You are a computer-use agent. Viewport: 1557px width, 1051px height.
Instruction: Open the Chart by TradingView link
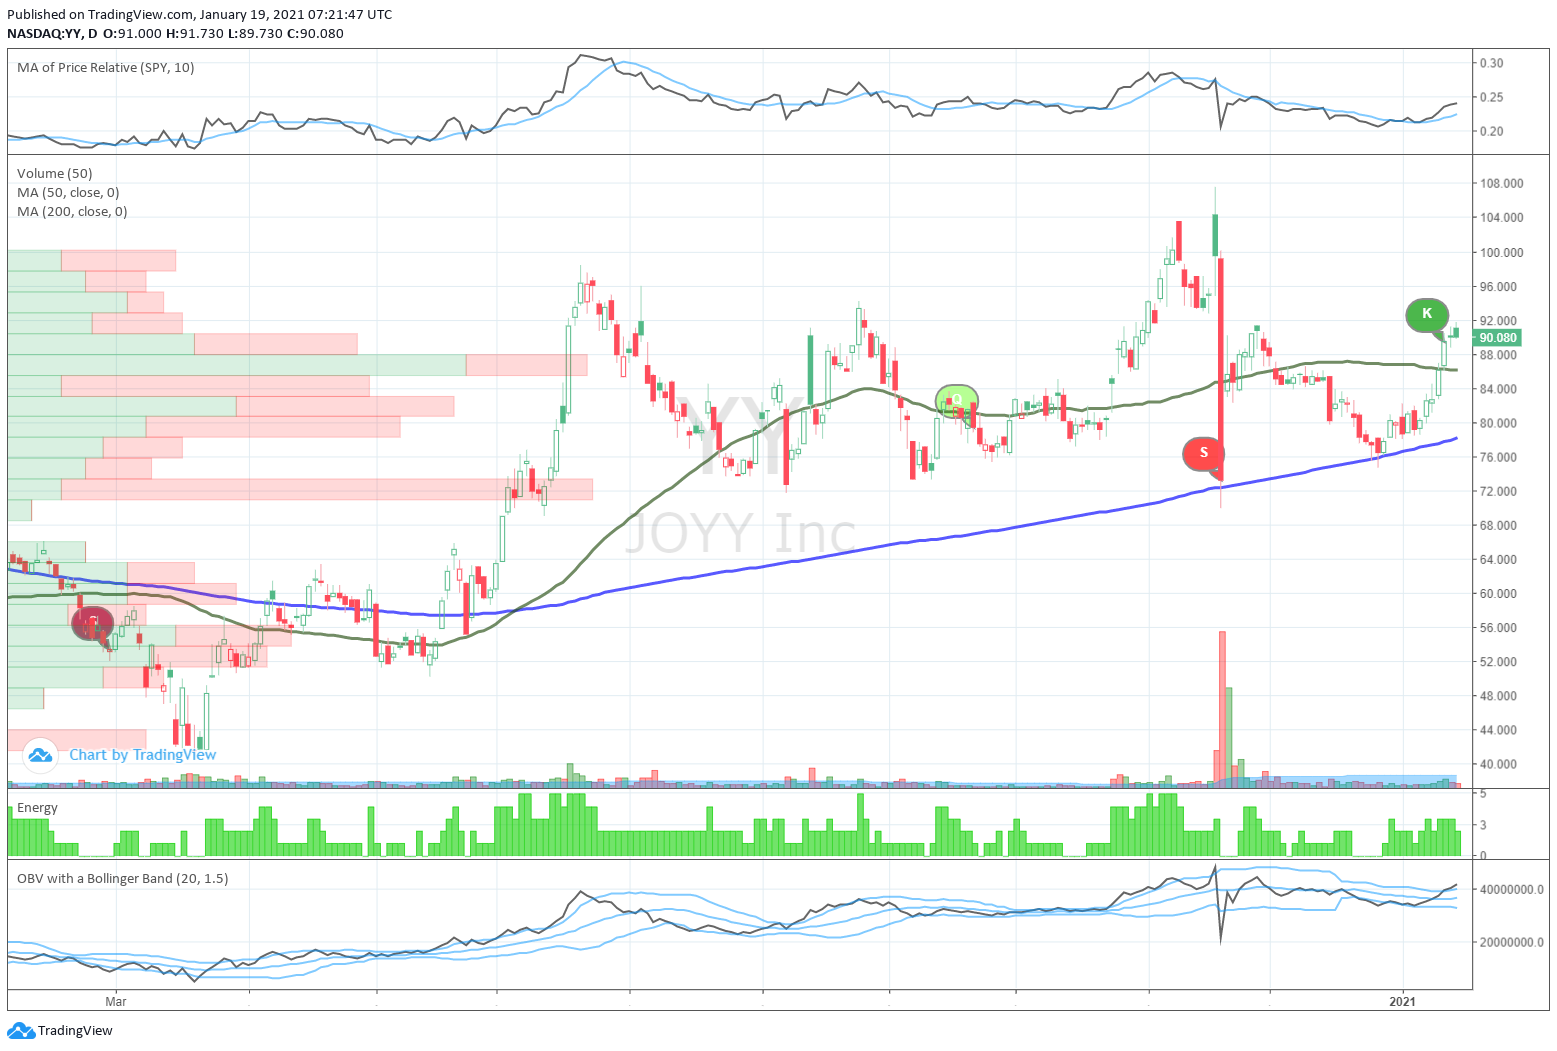(142, 755)
